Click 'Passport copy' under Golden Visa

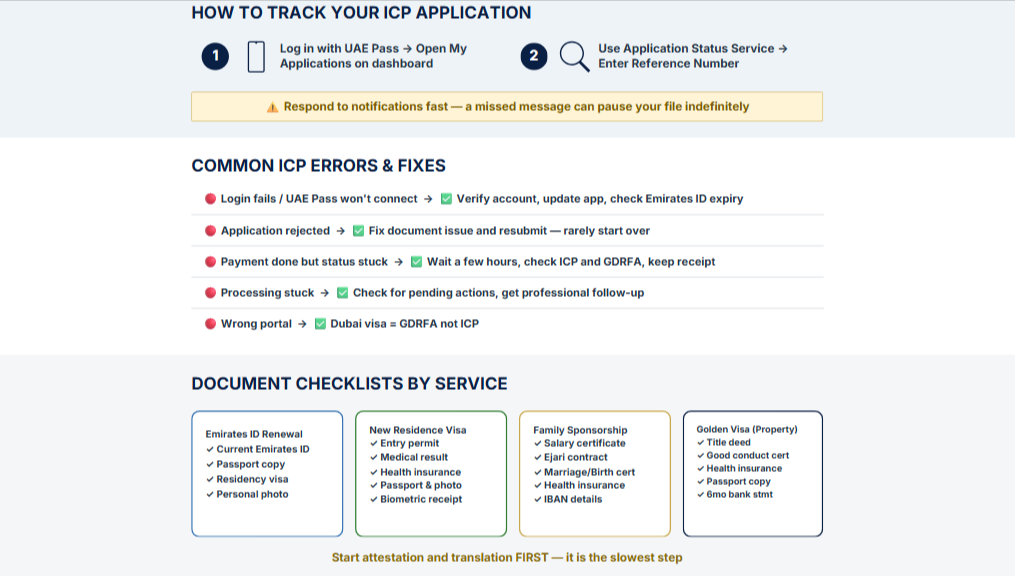(739, 482)
